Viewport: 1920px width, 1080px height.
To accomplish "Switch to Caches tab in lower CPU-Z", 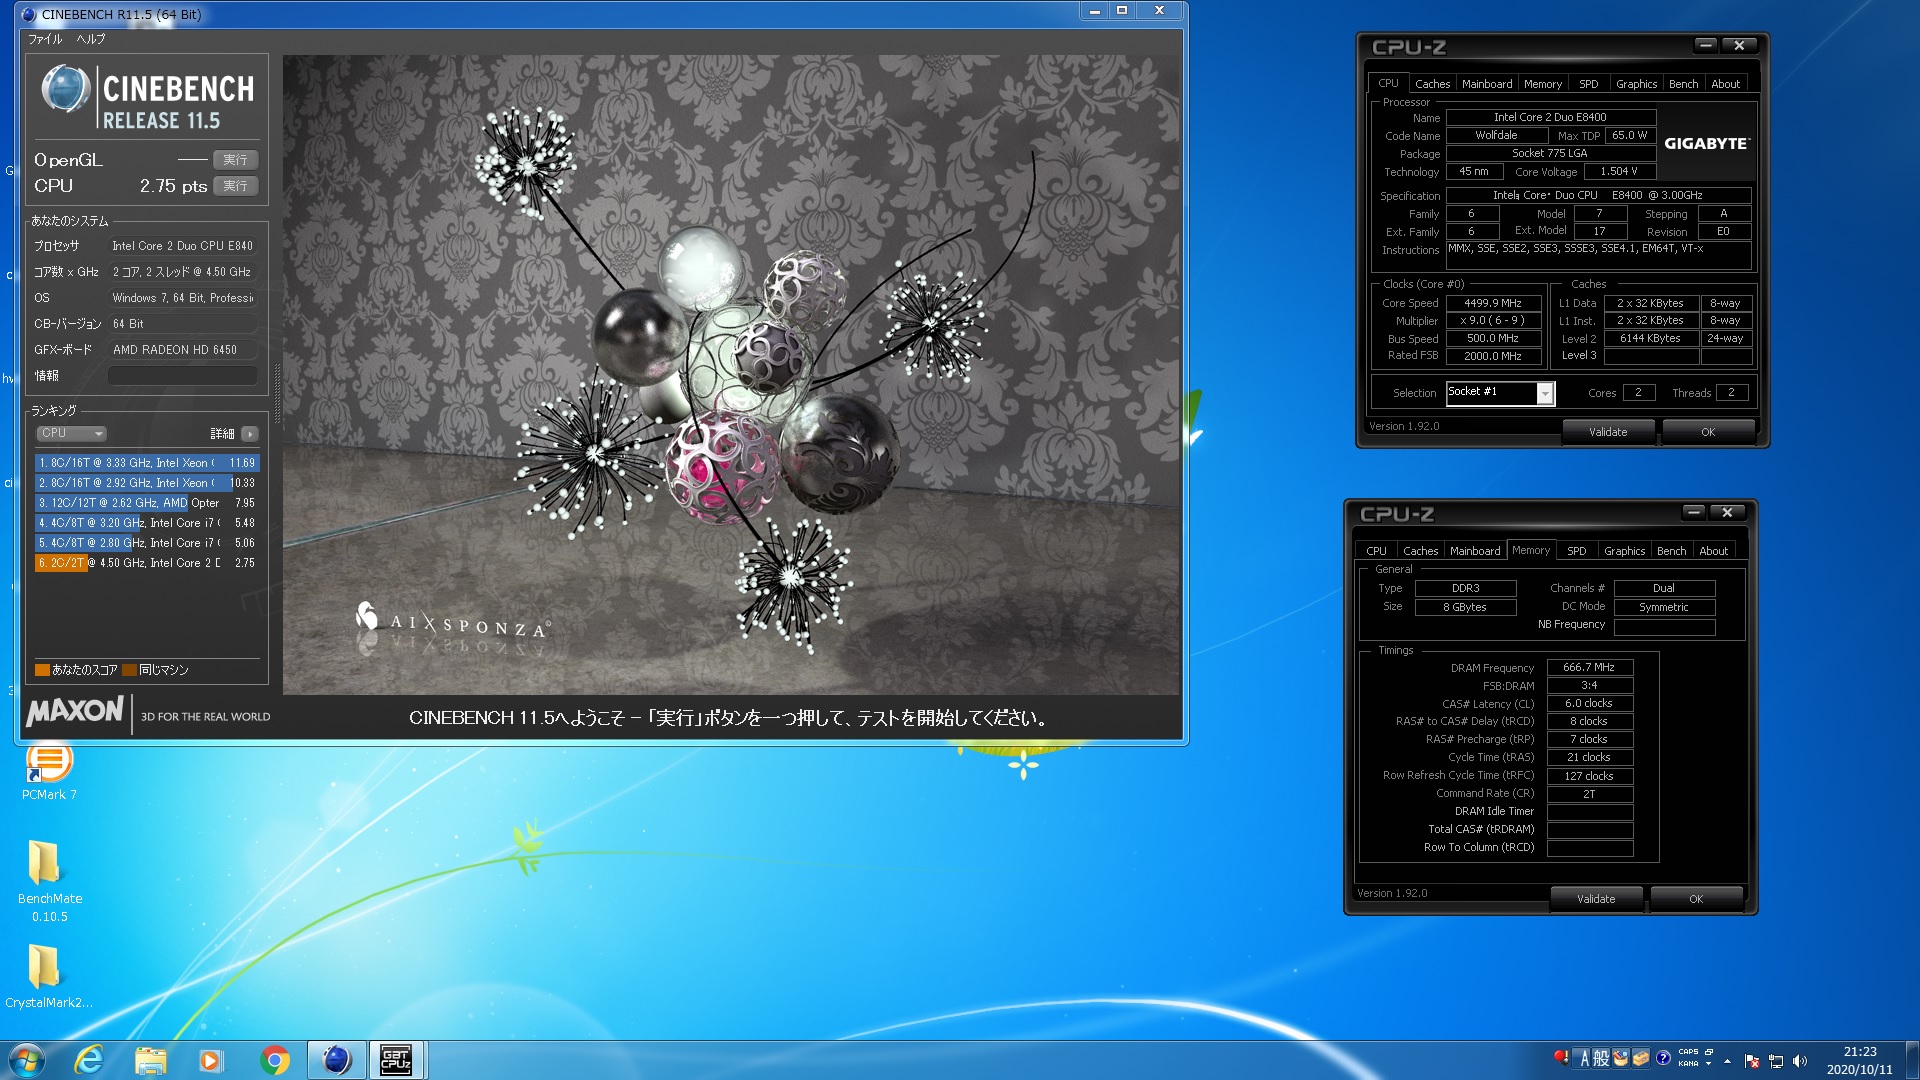I will tap(1420, 551).
